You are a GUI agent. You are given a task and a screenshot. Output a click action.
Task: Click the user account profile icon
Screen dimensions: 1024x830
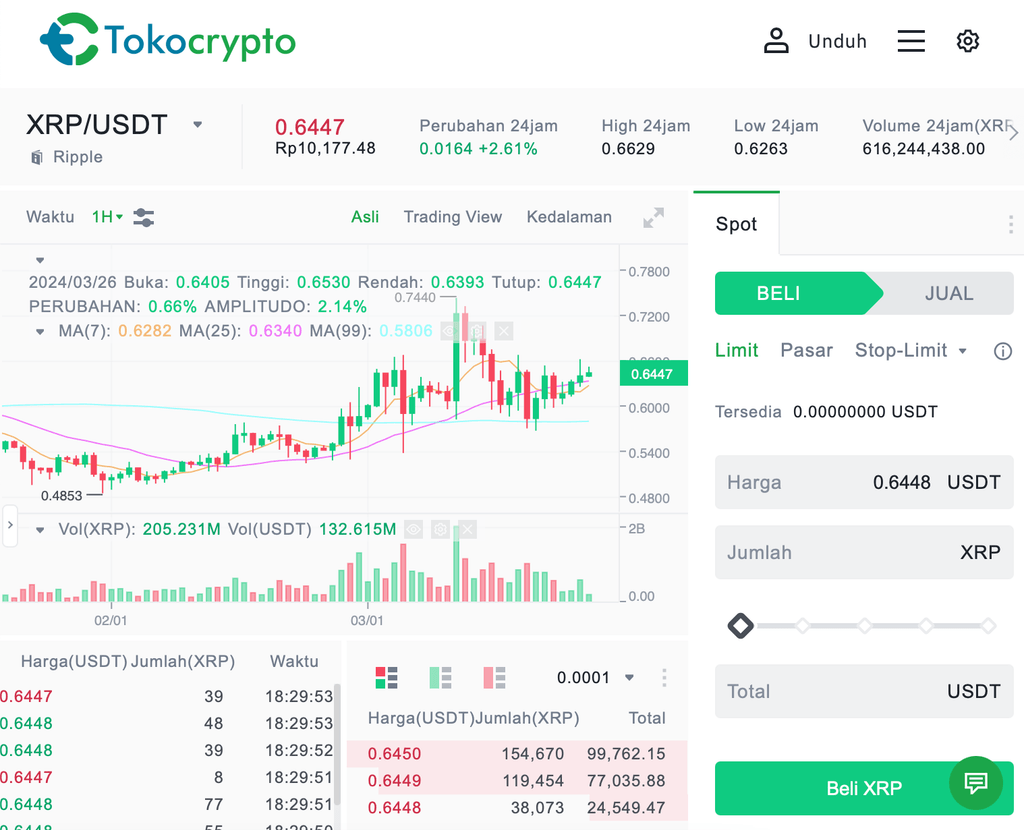click(776, 41)
